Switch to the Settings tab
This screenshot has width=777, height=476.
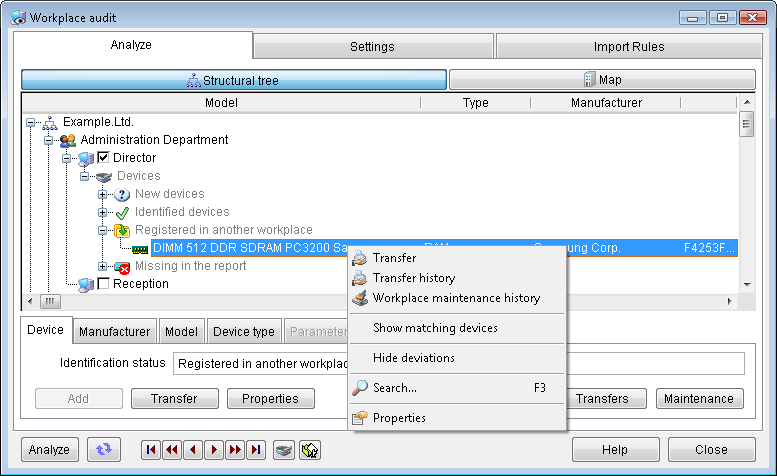373,47
